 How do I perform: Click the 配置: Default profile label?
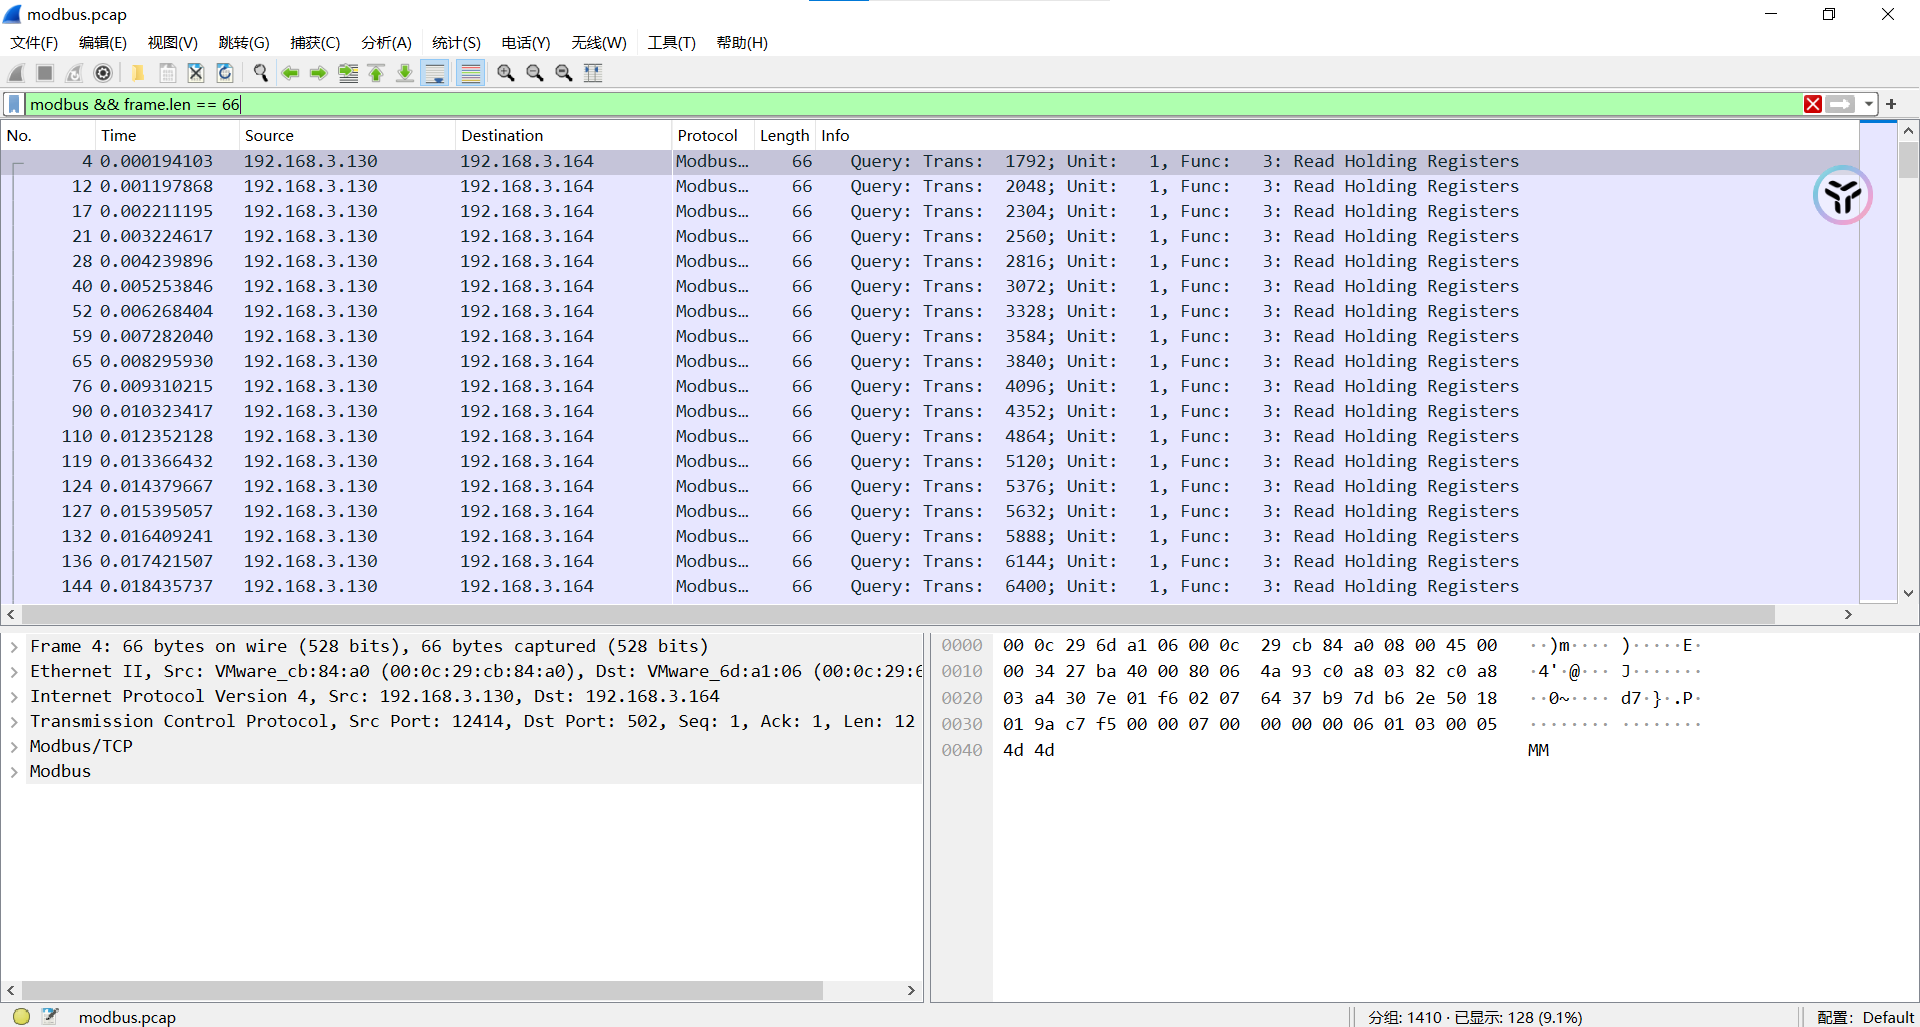(x=1865, y=1017)
